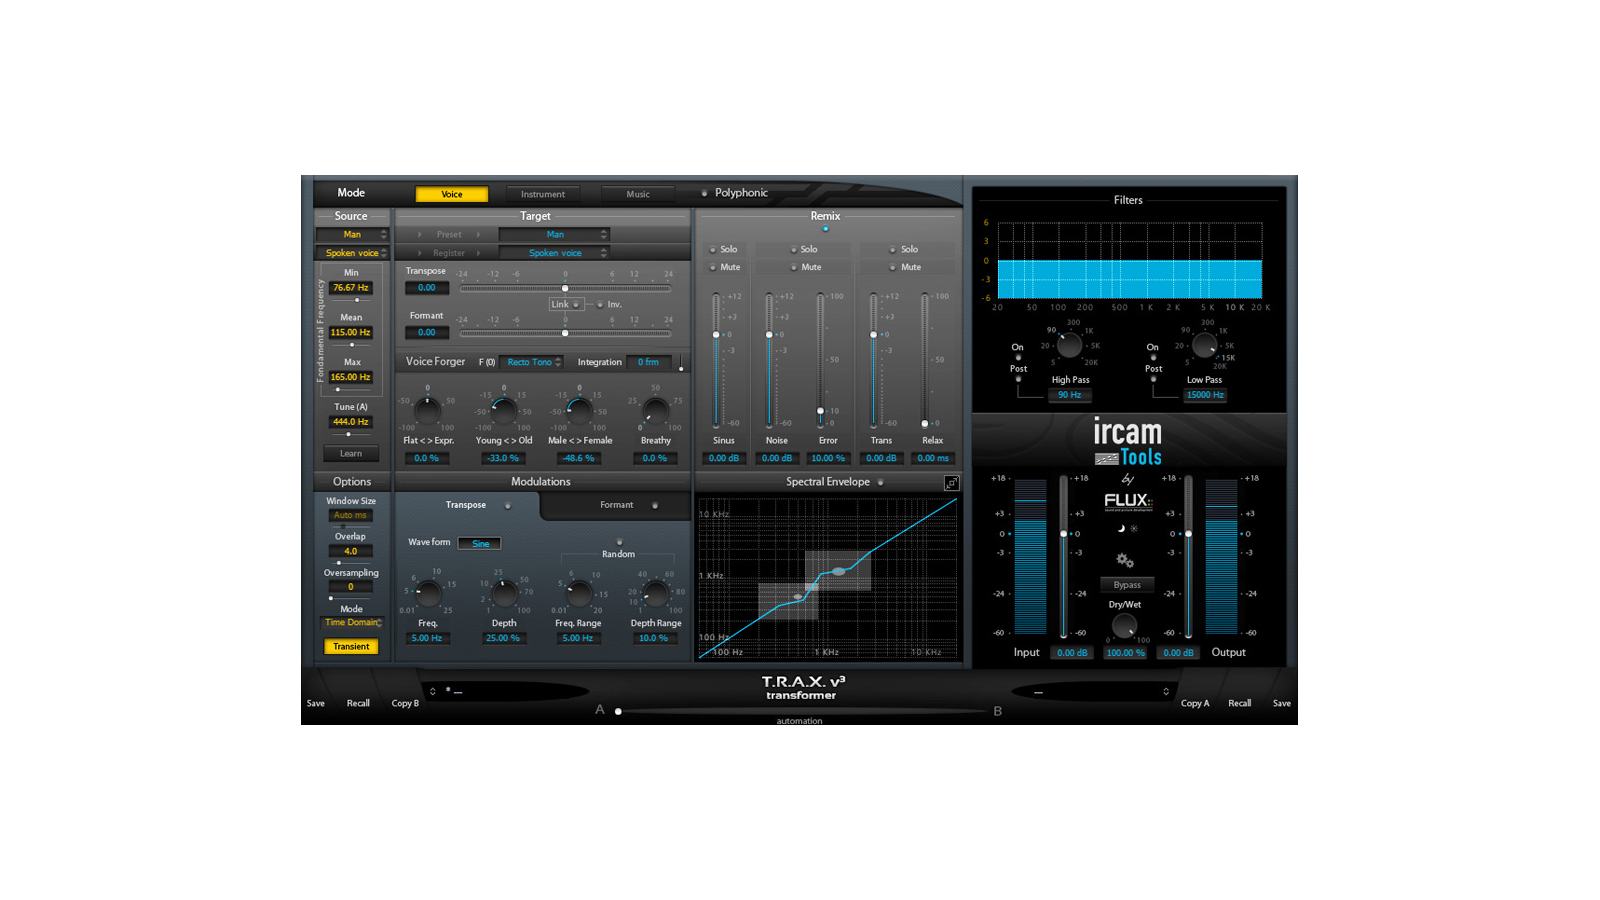Toggle the Spectral Envelope enable LED
Image resolution: width=1600 pixels, height=900 pixels.
(x=880, y=482)
